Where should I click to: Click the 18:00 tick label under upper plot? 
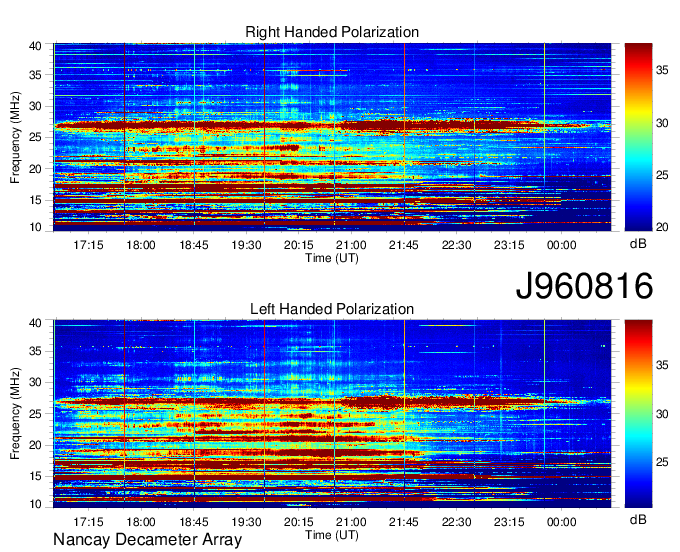[141, 245]
